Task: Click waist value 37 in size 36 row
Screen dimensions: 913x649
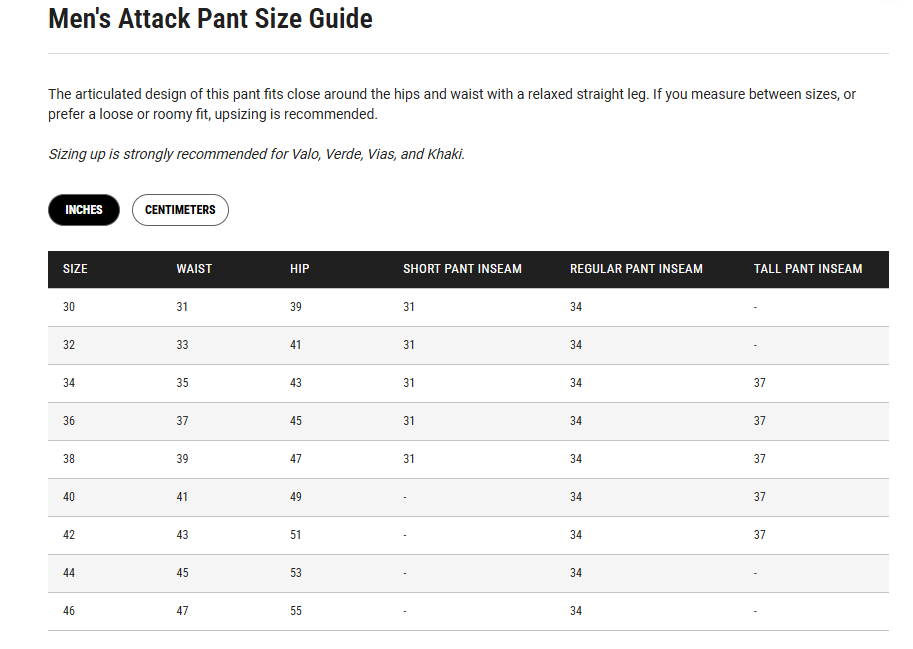Action: pyautogui.click(x=182, y=421)
